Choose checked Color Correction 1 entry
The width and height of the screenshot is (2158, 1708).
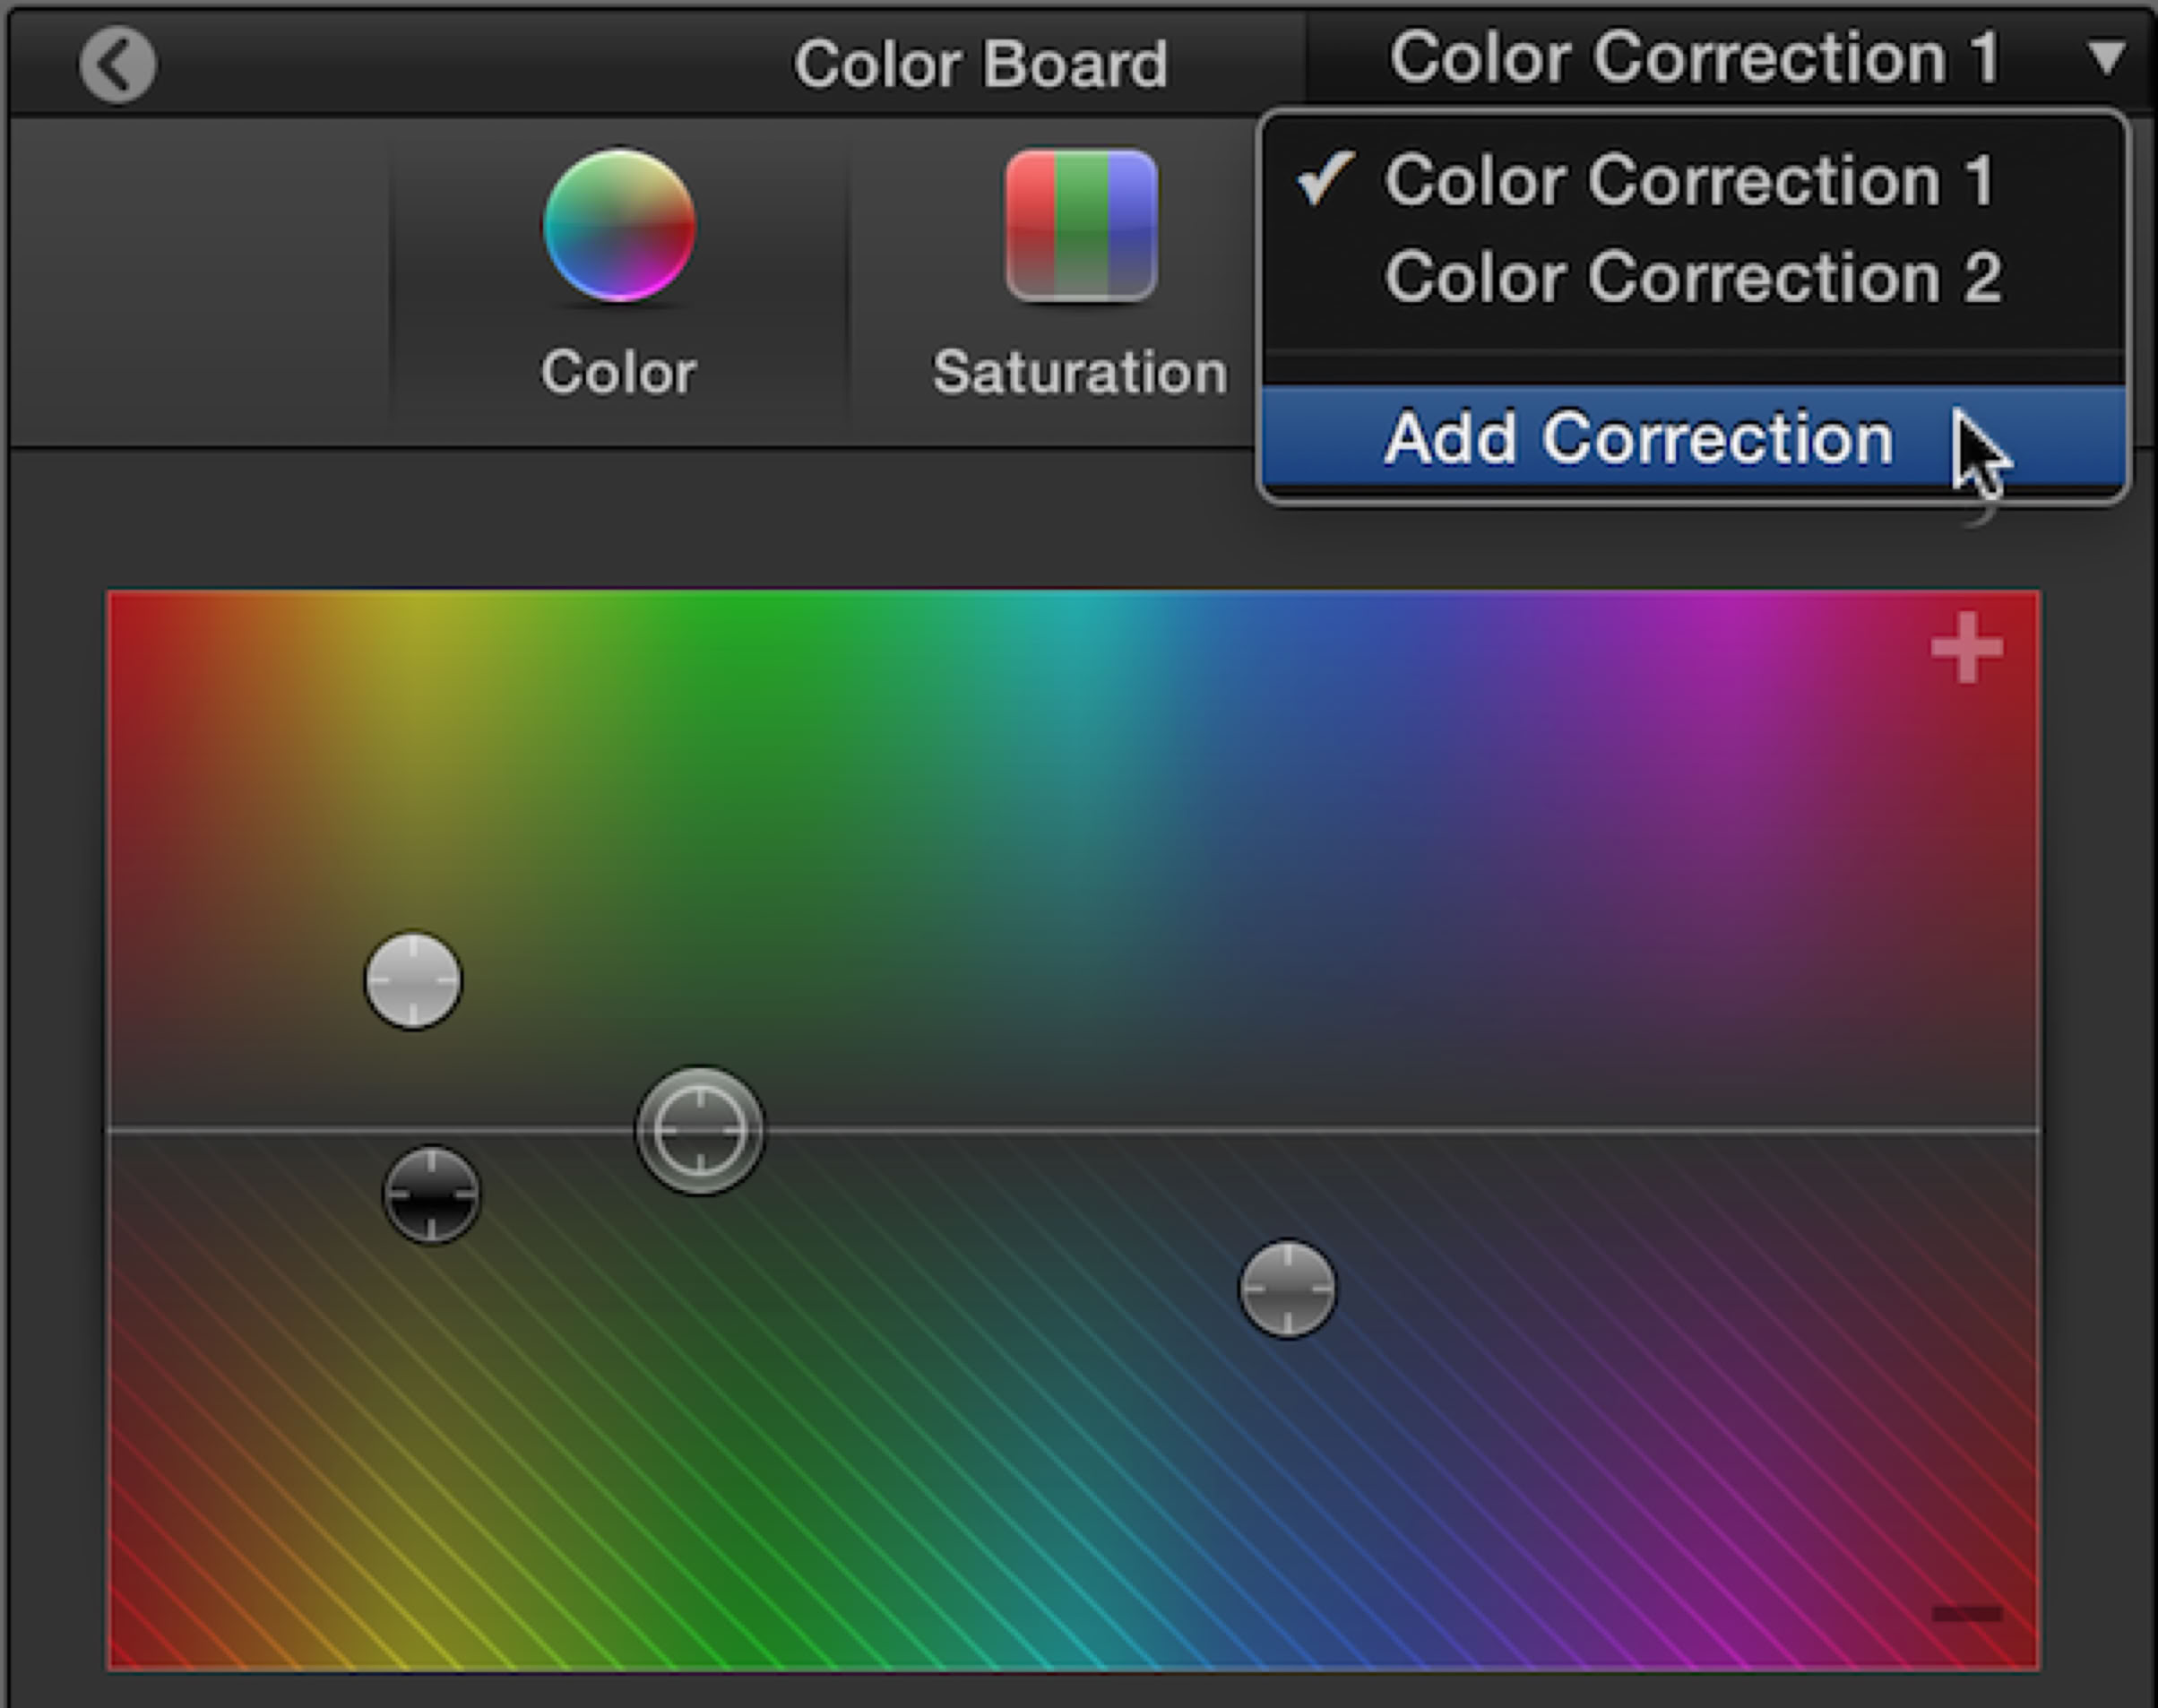1688,182
